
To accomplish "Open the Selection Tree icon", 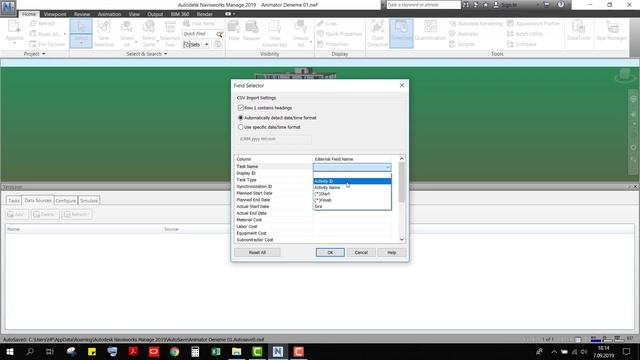I will pos(170,27).
